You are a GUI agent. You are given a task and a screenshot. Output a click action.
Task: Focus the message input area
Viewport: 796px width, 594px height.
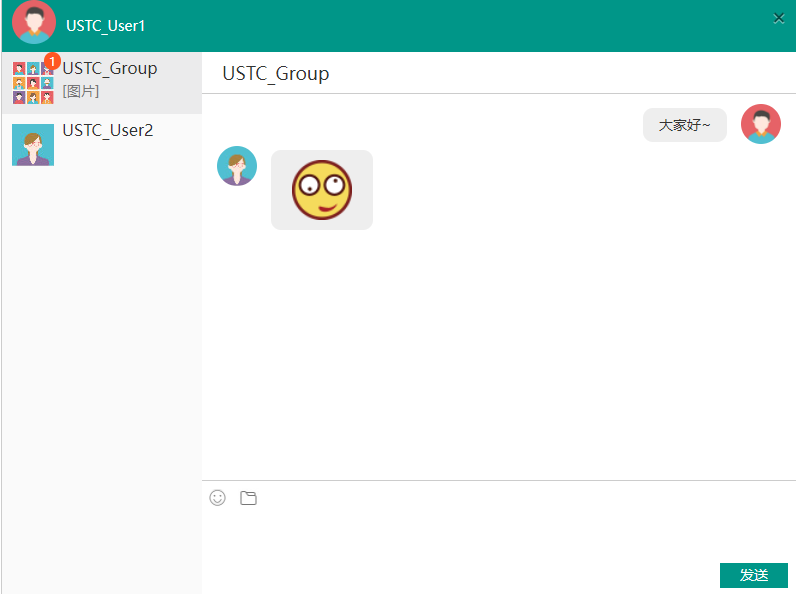499,536
